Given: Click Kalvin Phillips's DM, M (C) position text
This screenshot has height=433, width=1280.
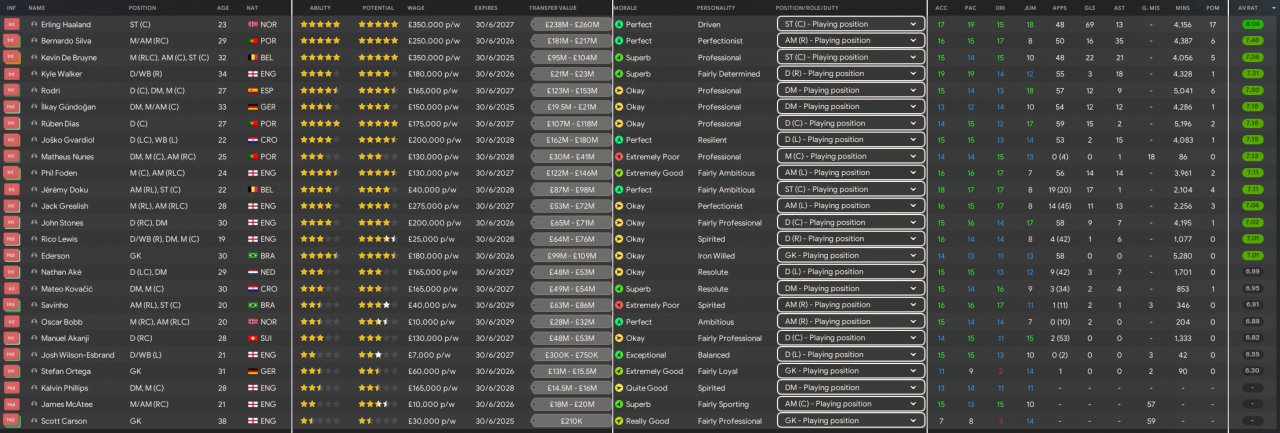Looking at the screenshot, I should (x=146, y=388).
